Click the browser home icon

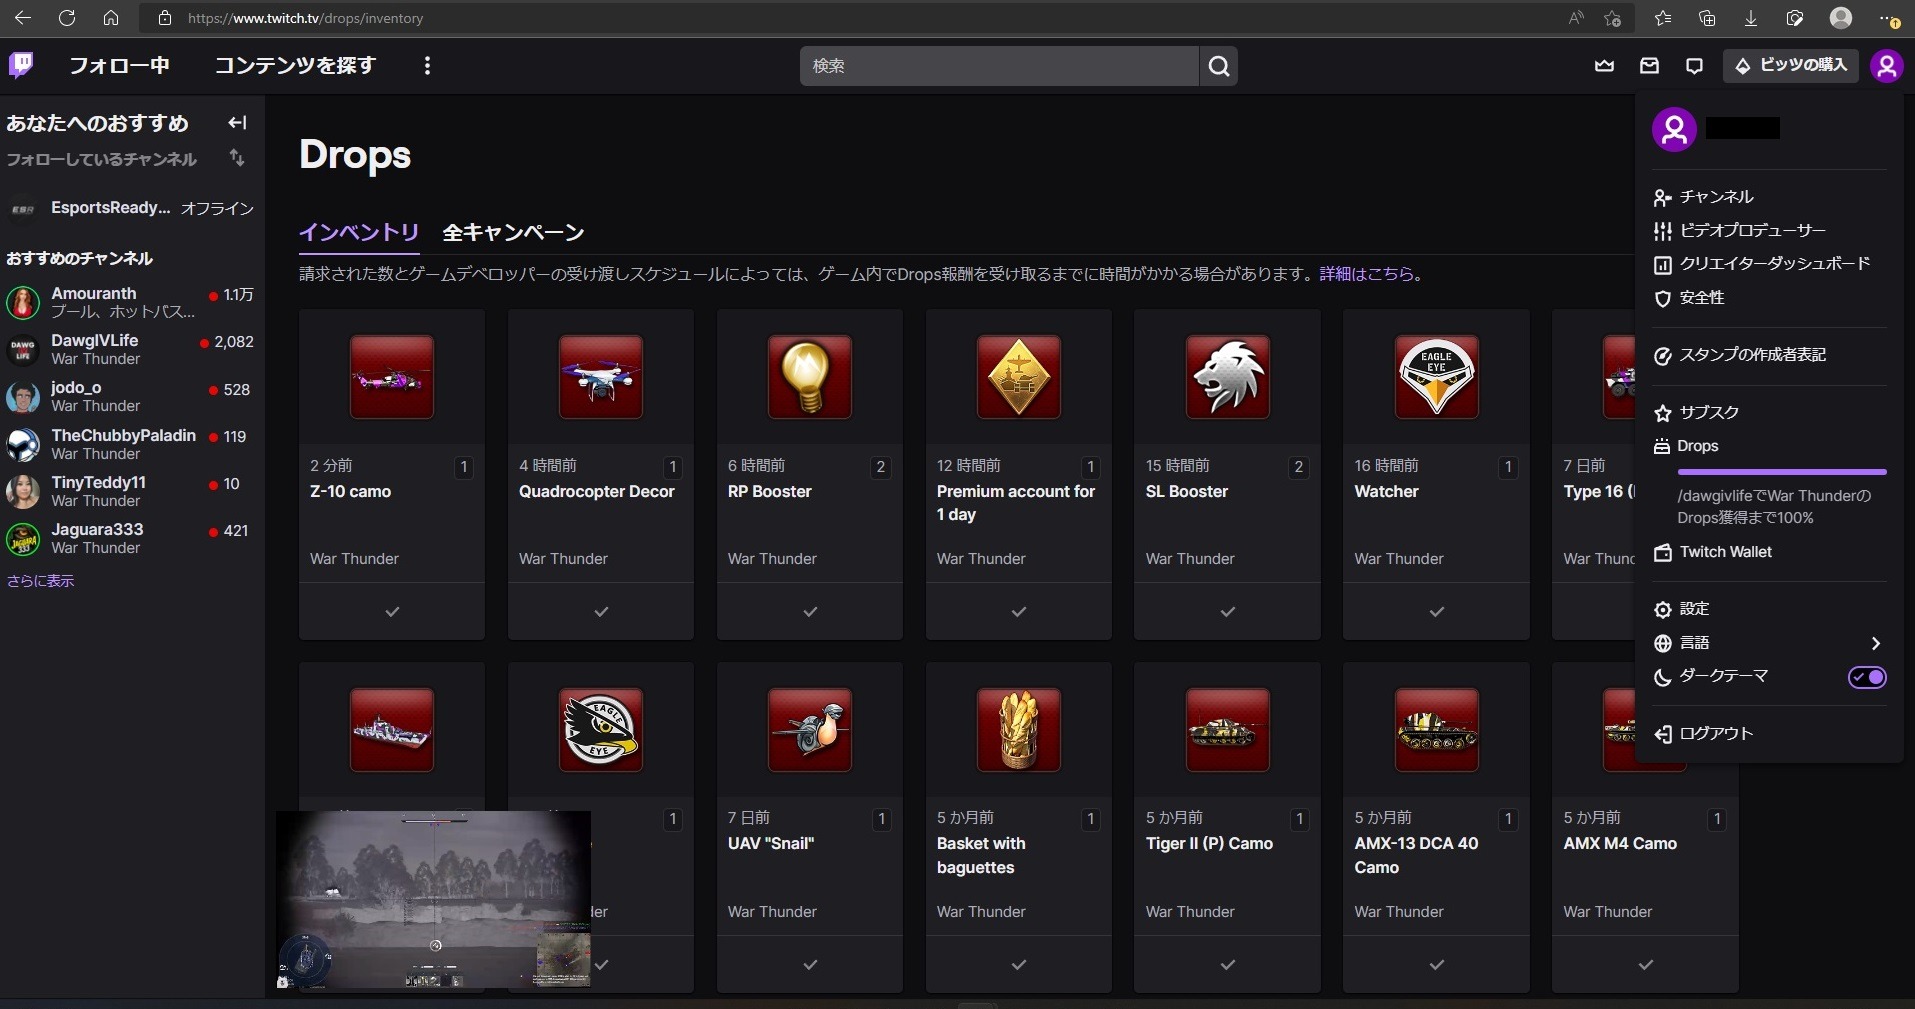point(111,18)
